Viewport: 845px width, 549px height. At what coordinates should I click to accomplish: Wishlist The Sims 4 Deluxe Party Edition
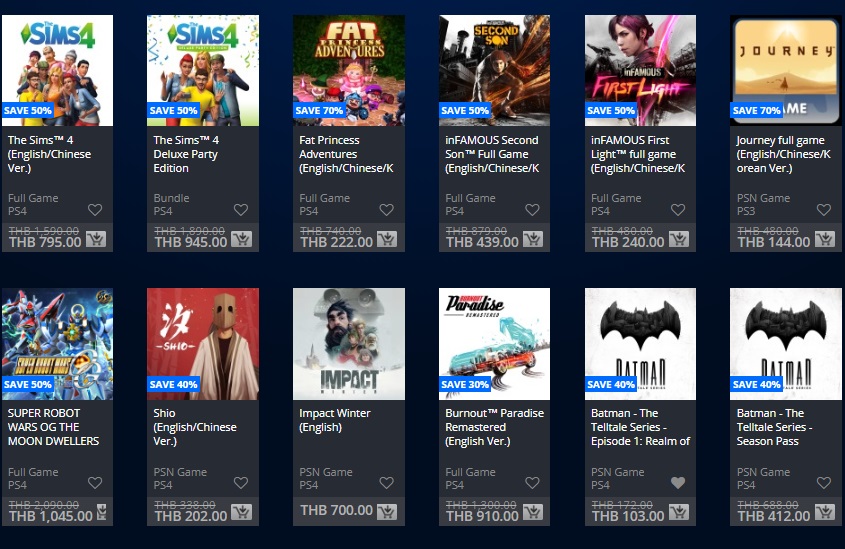pos(241,210)
